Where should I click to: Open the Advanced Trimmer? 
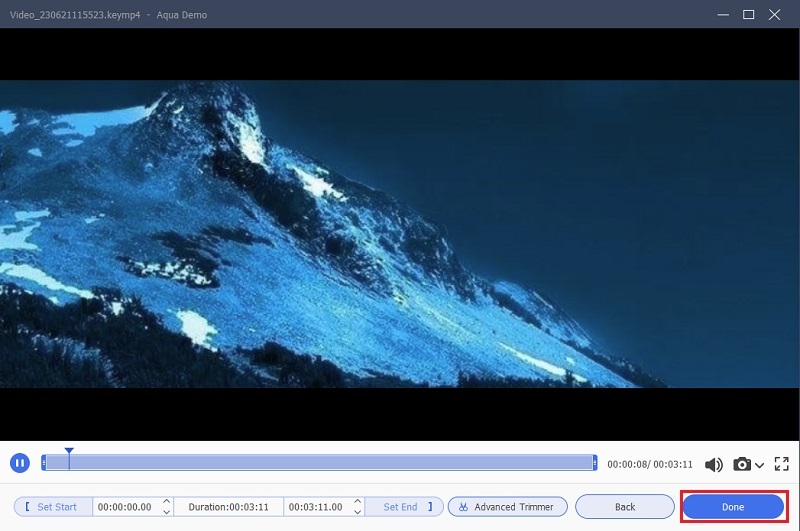pyautogui.click(x=508, y=507)
